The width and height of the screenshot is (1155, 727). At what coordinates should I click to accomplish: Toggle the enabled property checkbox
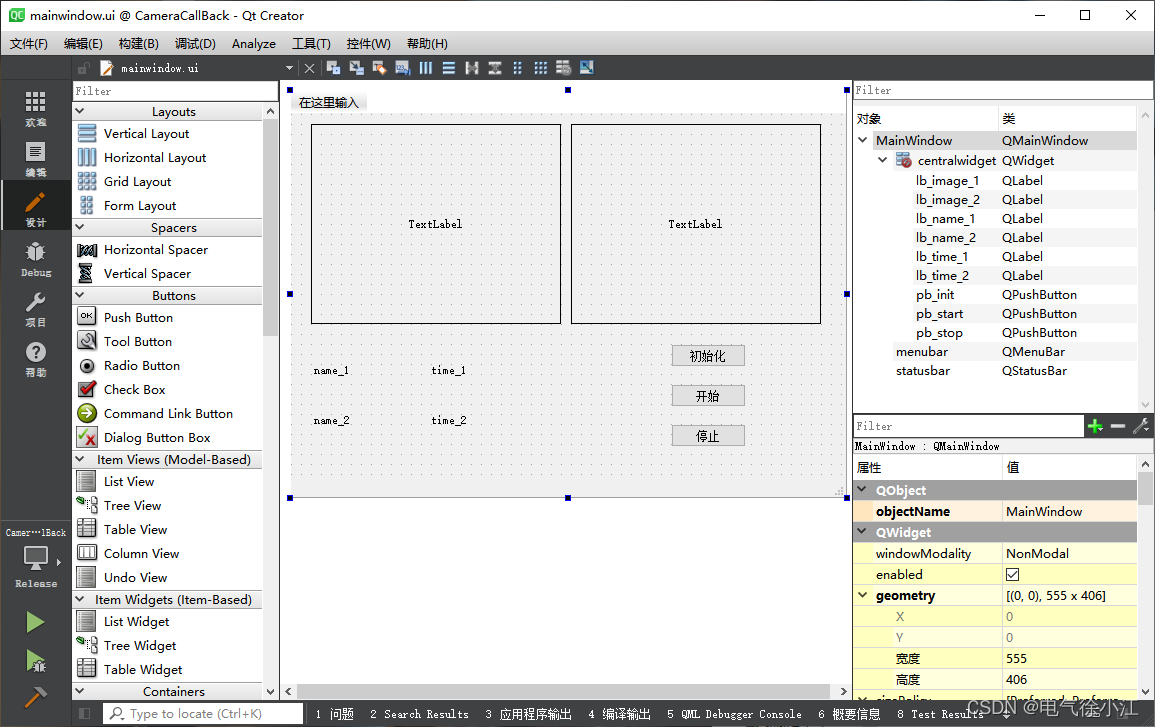pyautogui.click(x=1012, y=574)
